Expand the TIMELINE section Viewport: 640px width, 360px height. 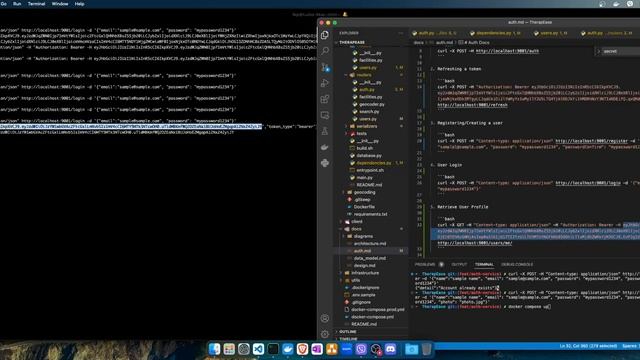347,338
